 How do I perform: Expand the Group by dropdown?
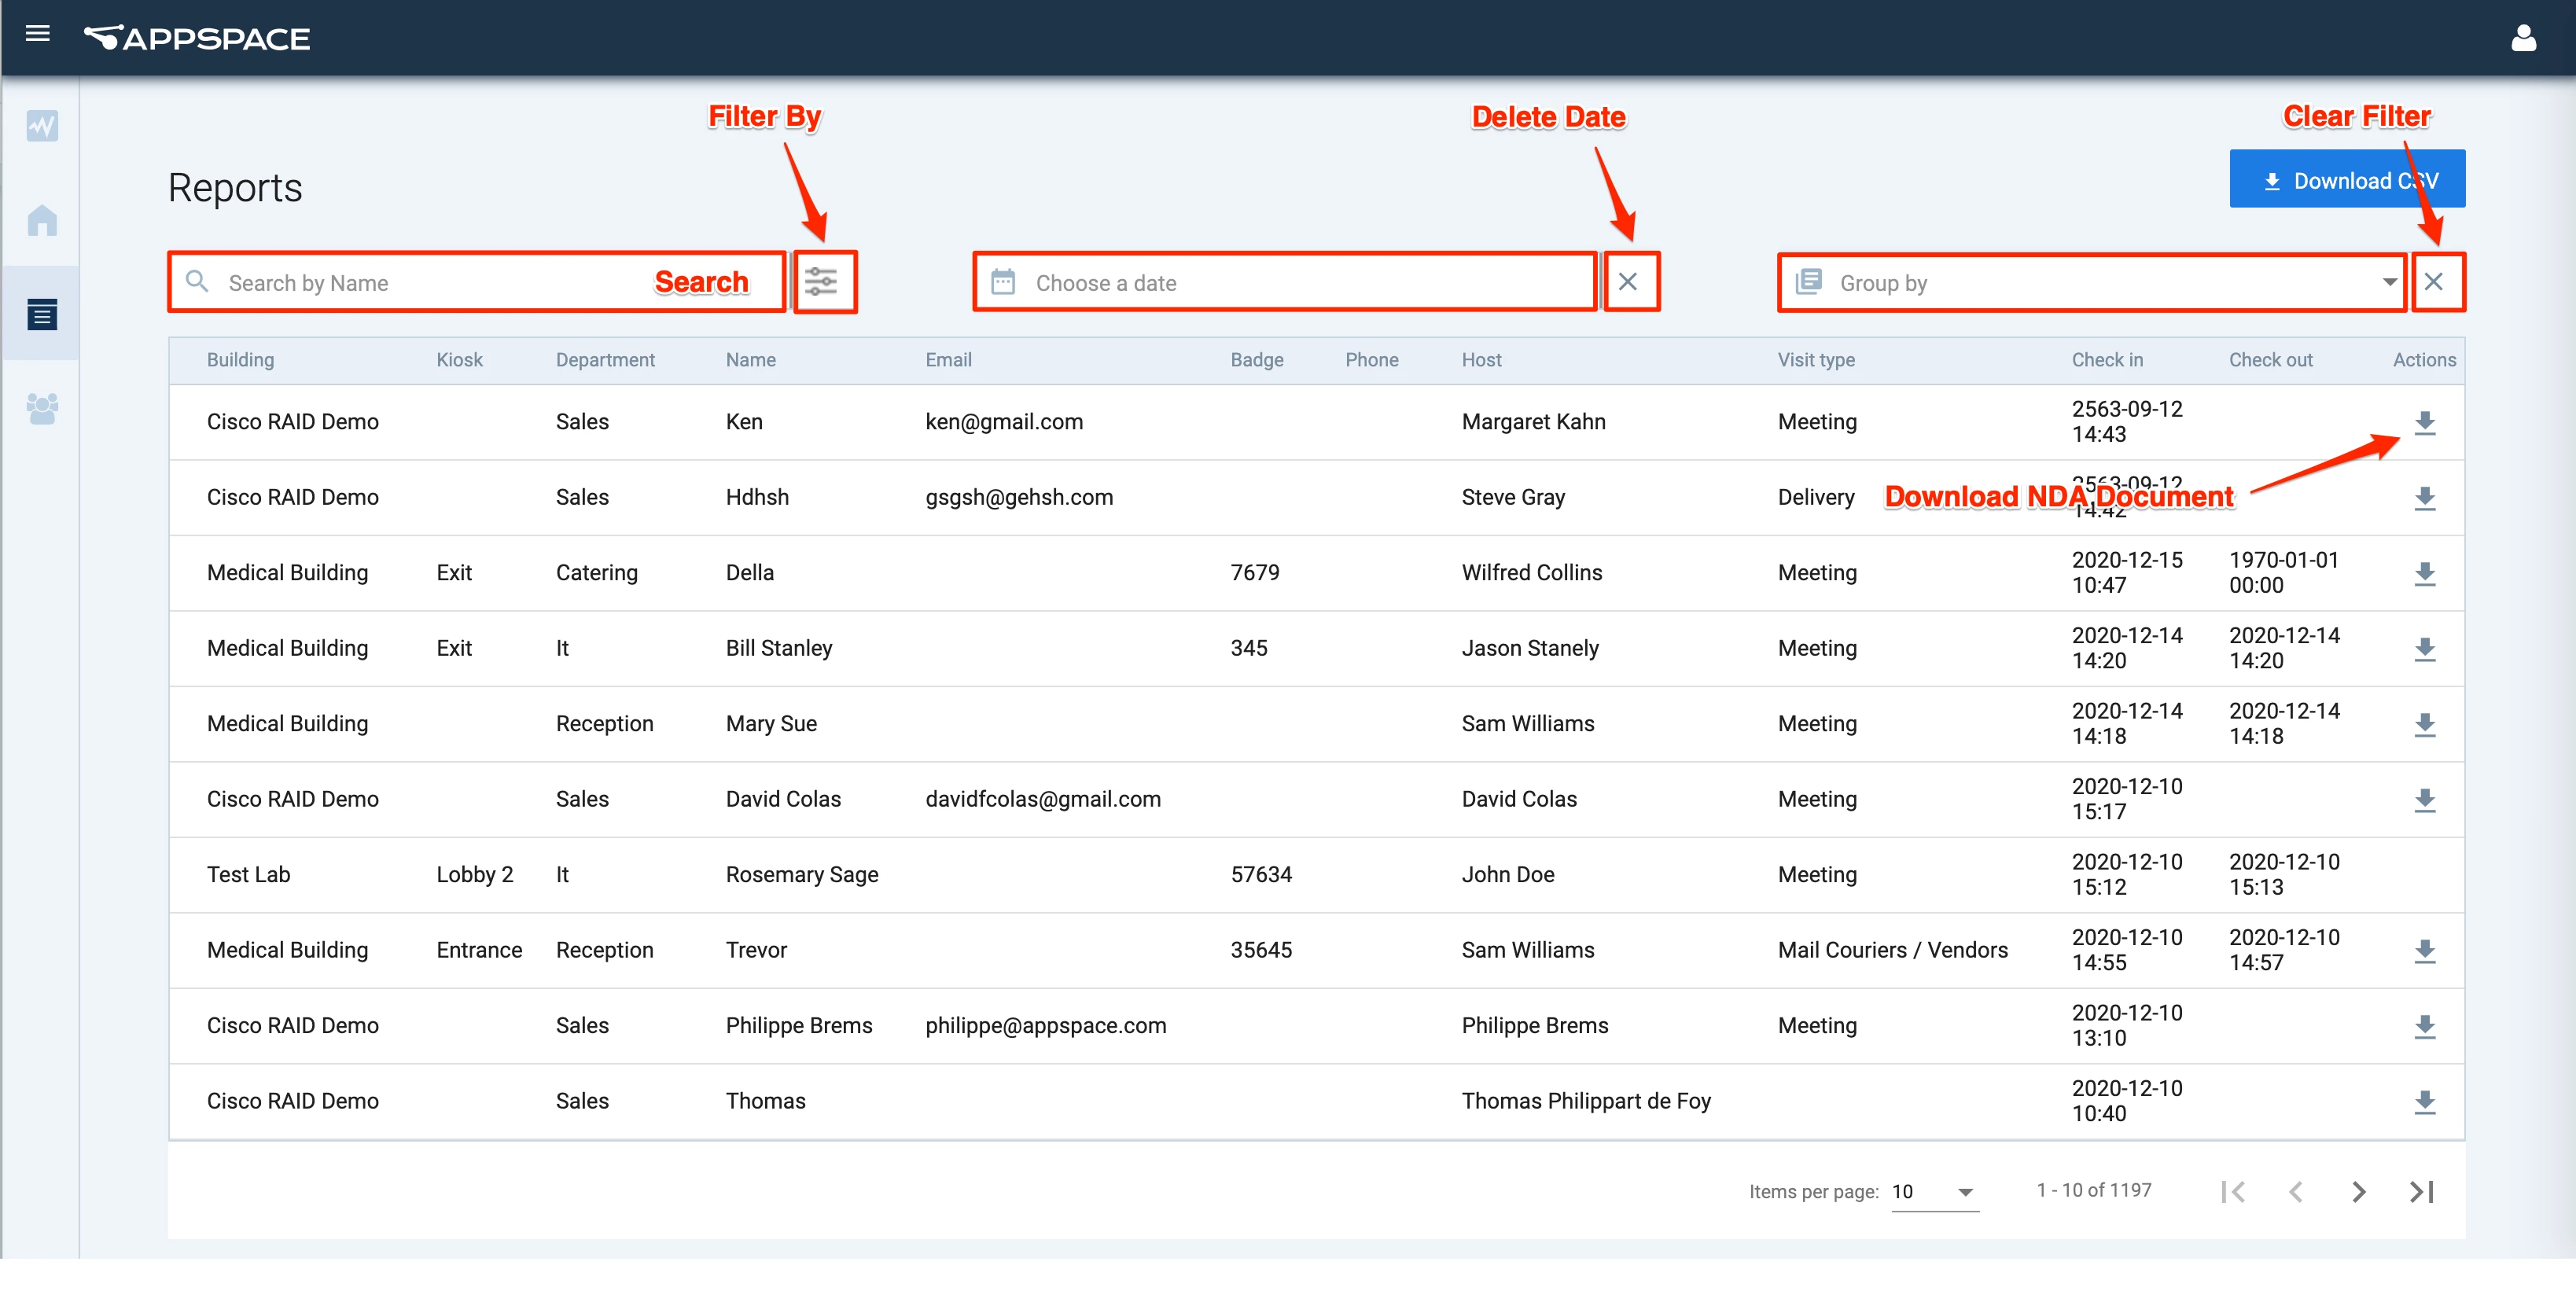click(2388, 282)
